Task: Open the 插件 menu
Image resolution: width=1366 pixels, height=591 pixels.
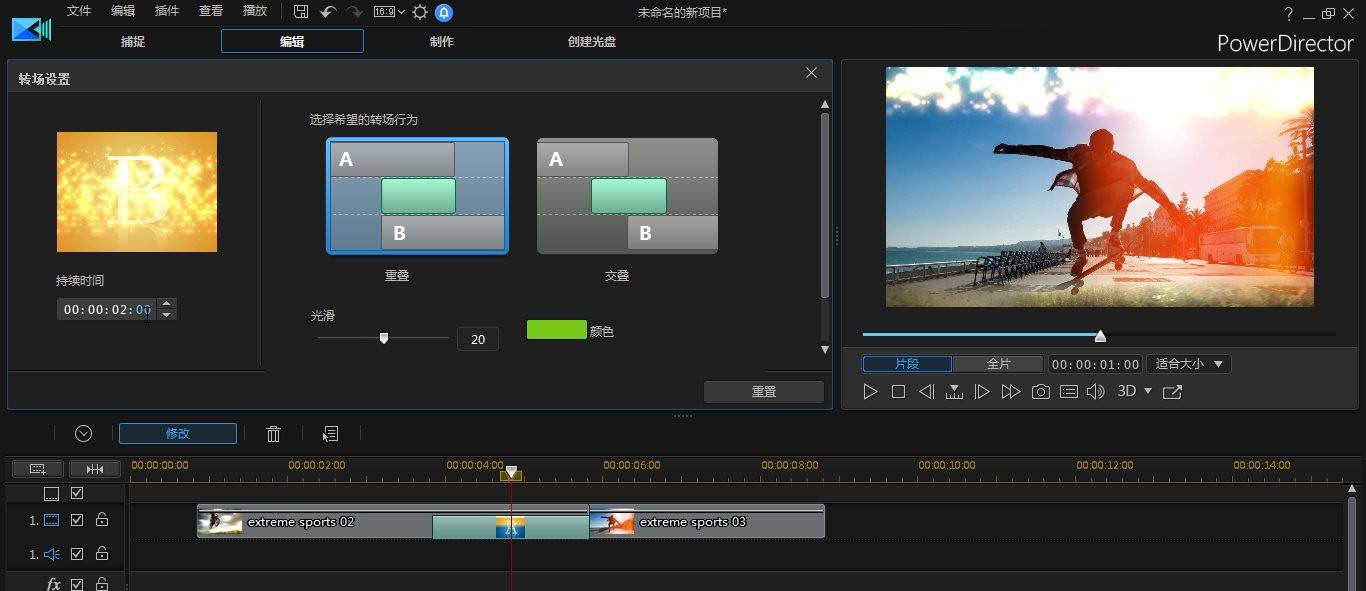Action: pos(167,11)
